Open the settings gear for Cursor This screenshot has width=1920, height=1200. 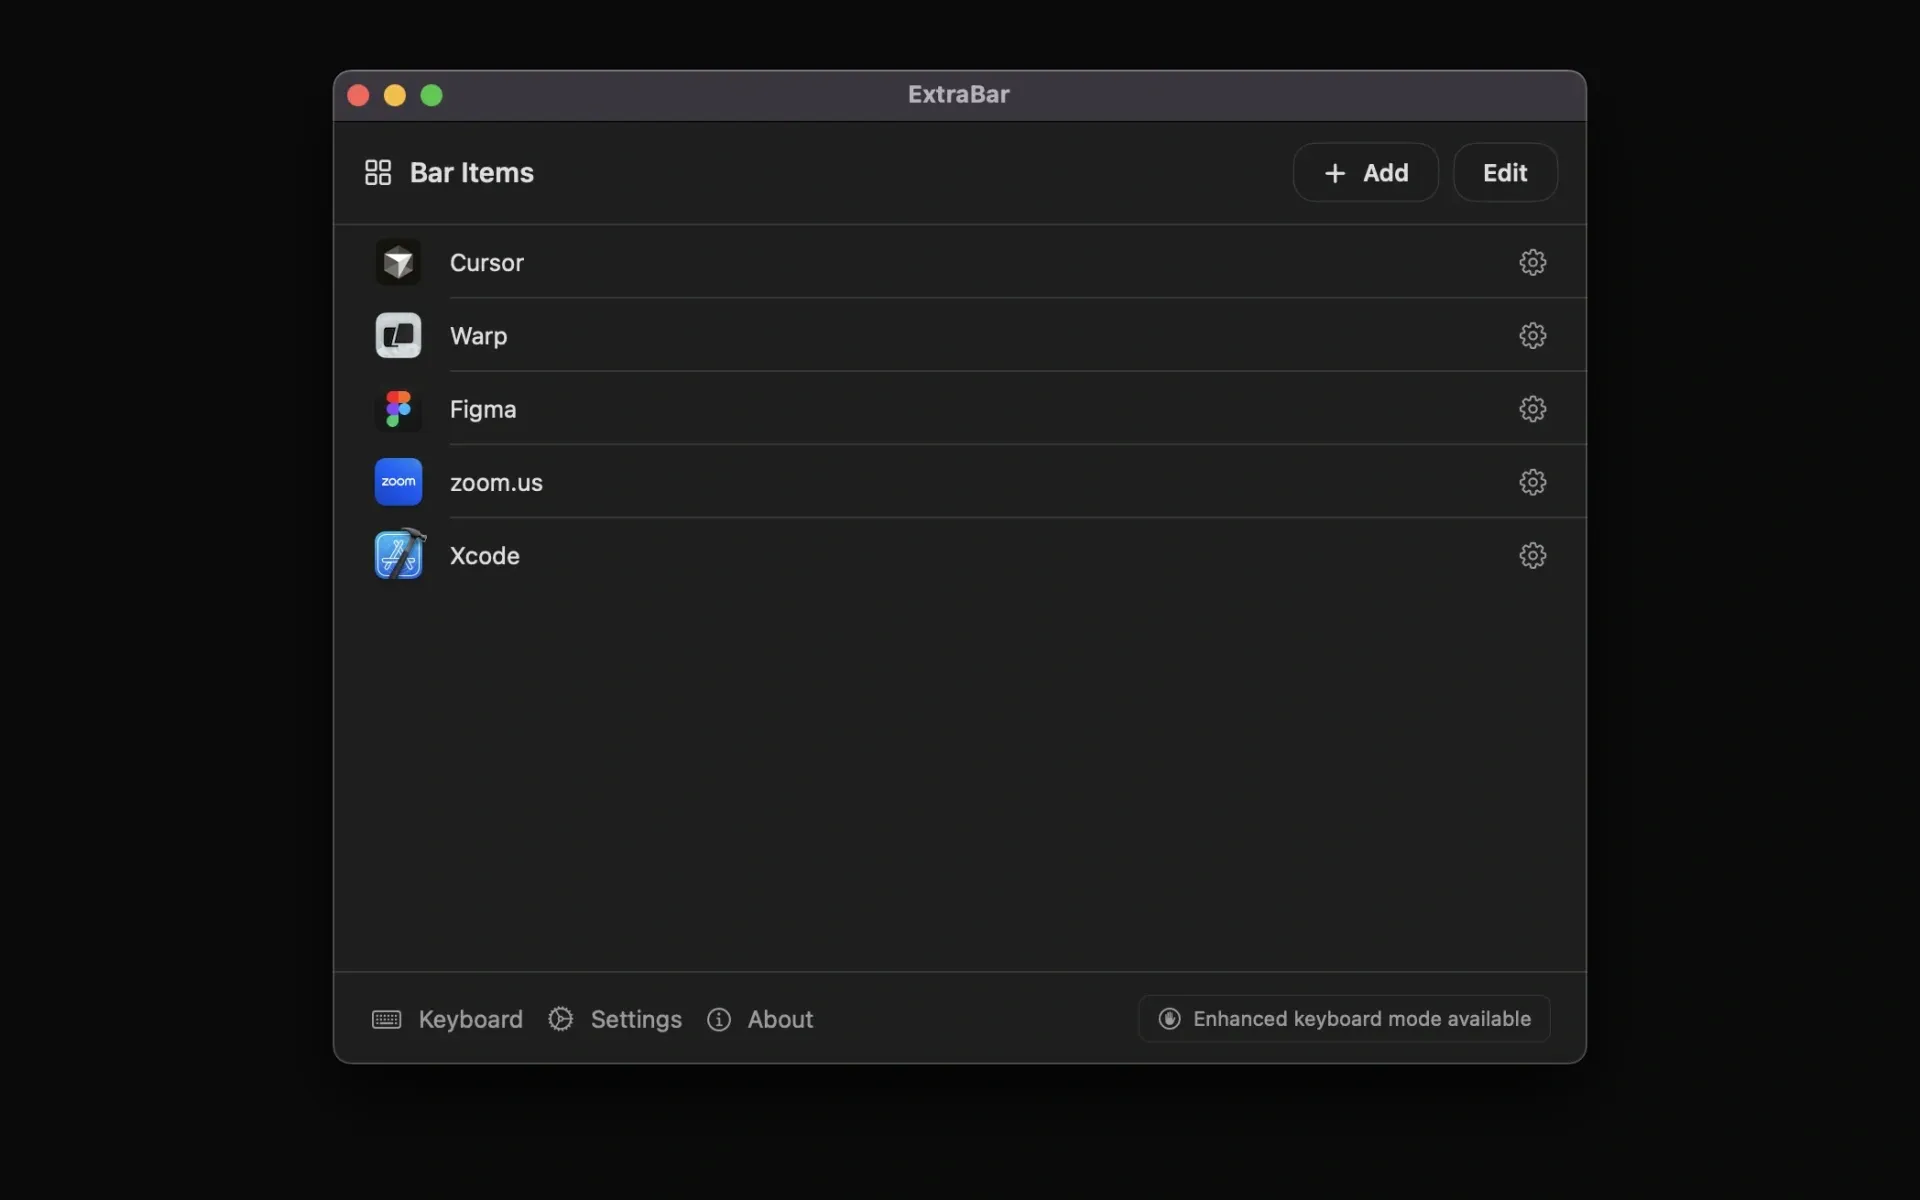point(1532,262)
